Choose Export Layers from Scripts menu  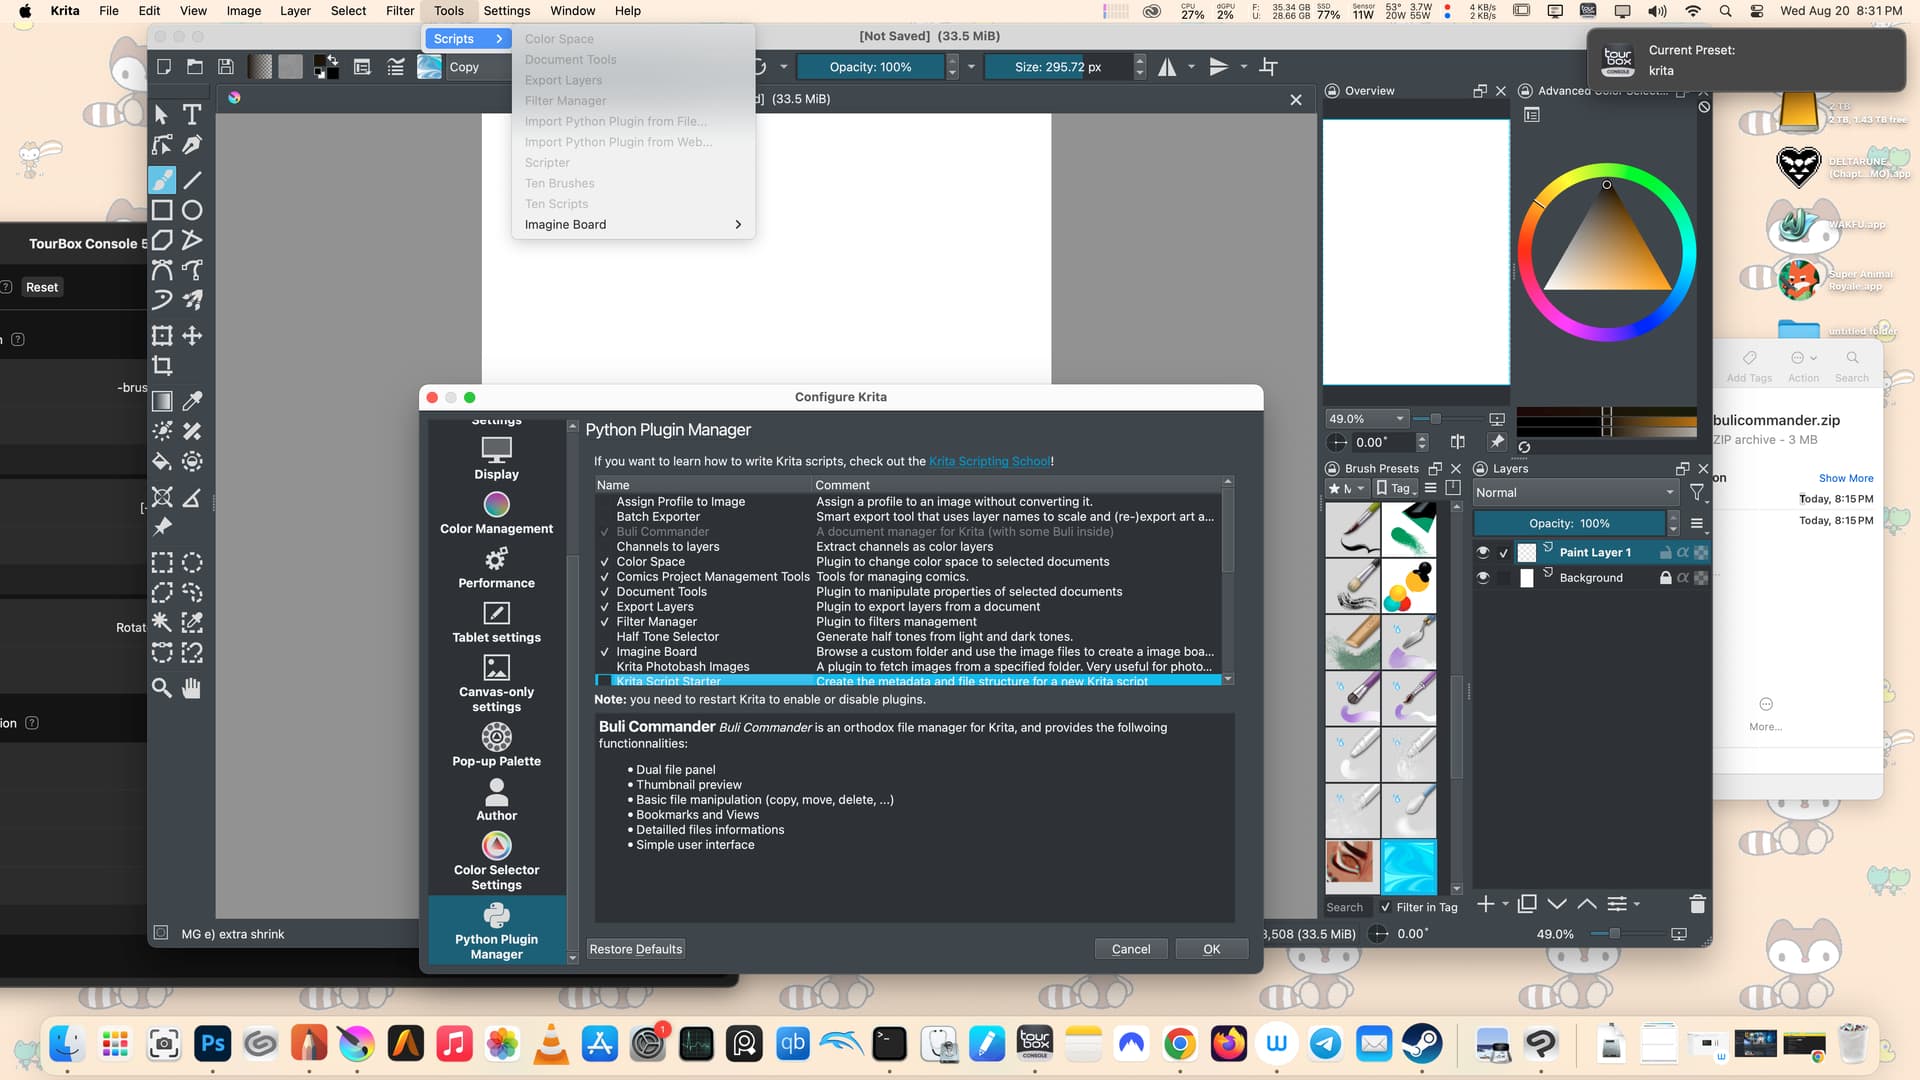563,80
